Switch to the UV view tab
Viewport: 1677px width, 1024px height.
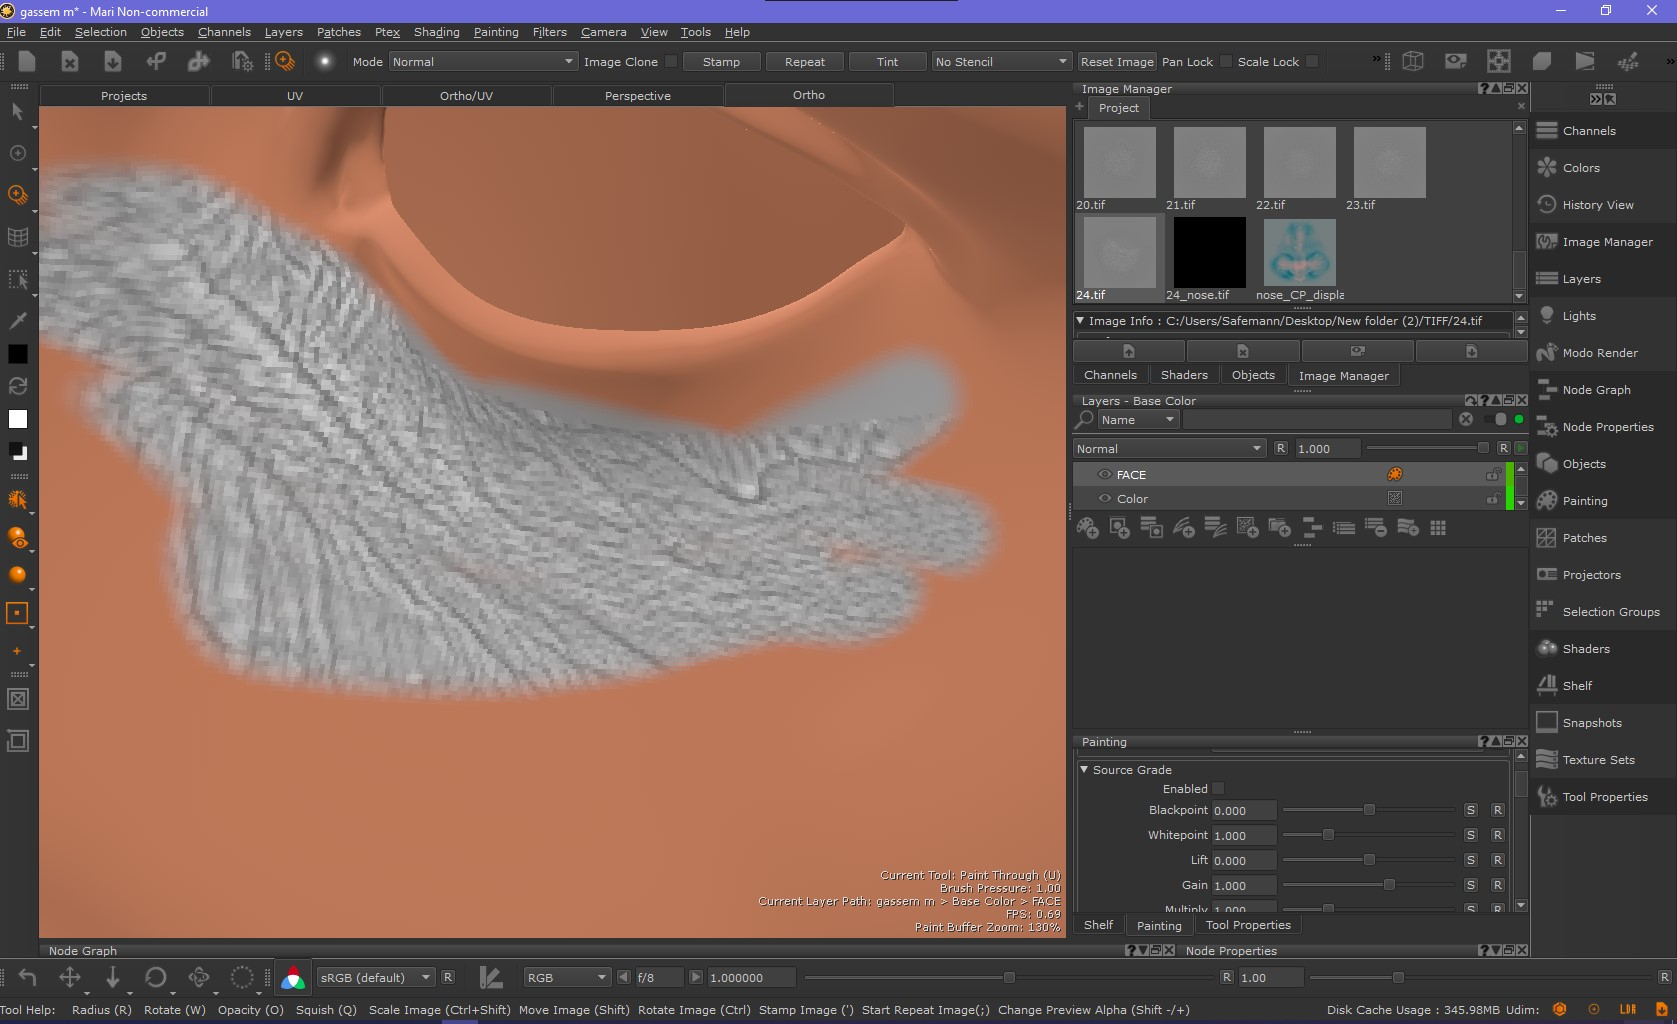click(295, 96)
